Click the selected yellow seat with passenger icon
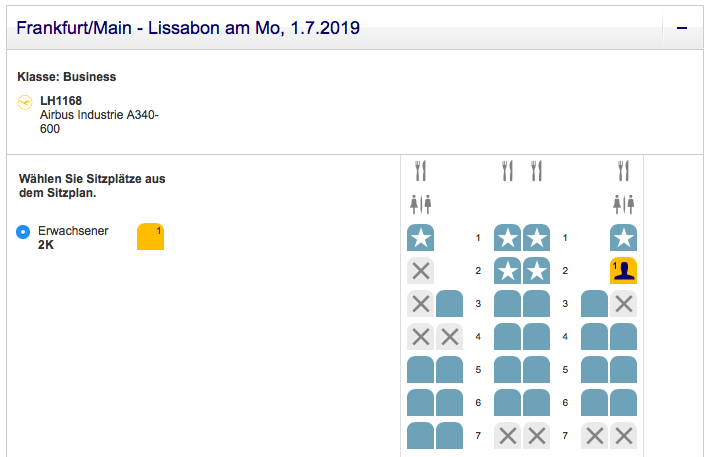Screen dimensions: 708x457 [624, 270]
